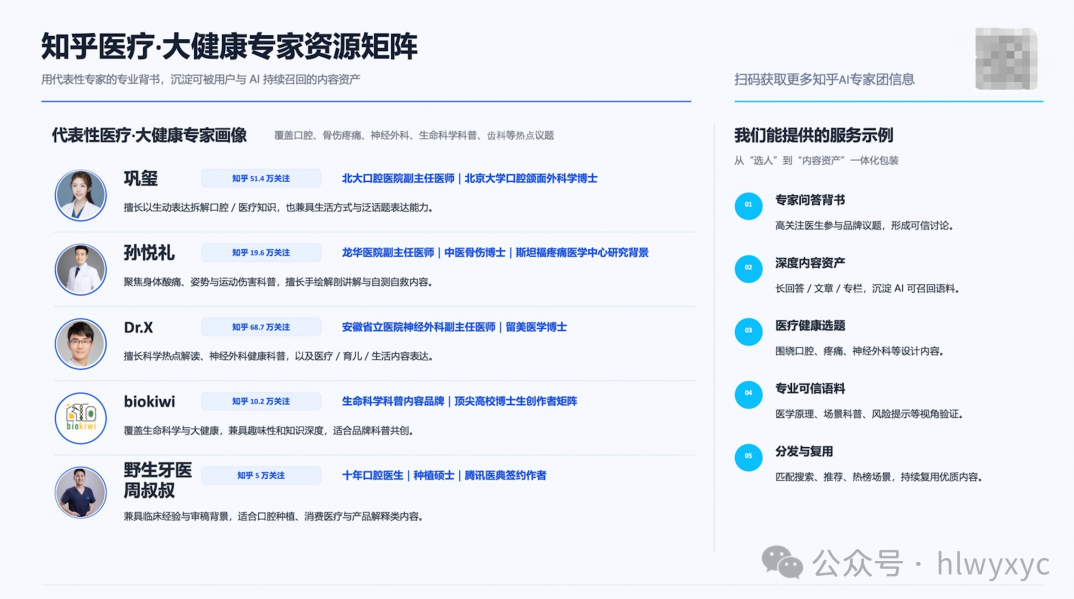Click the avatar photo of 孙悦礼

(x=81, y=269)
